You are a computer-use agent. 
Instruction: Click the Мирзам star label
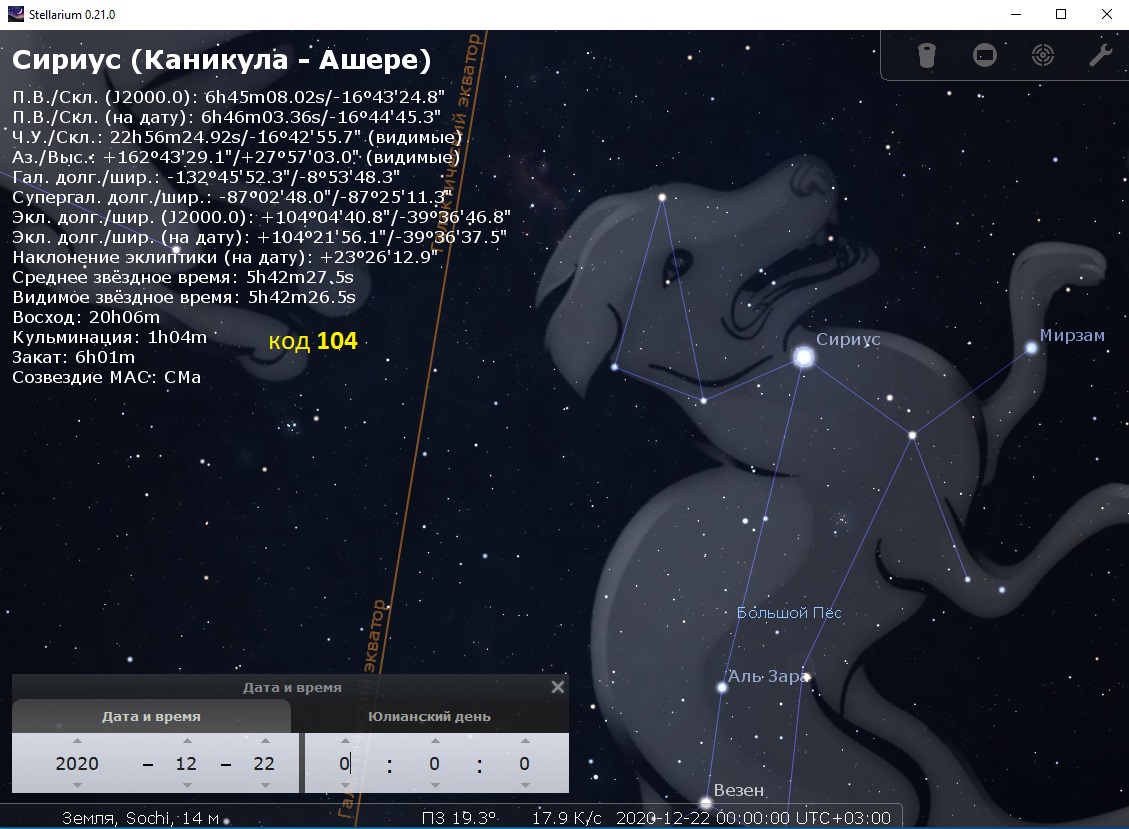click(x=1072, y=335)
